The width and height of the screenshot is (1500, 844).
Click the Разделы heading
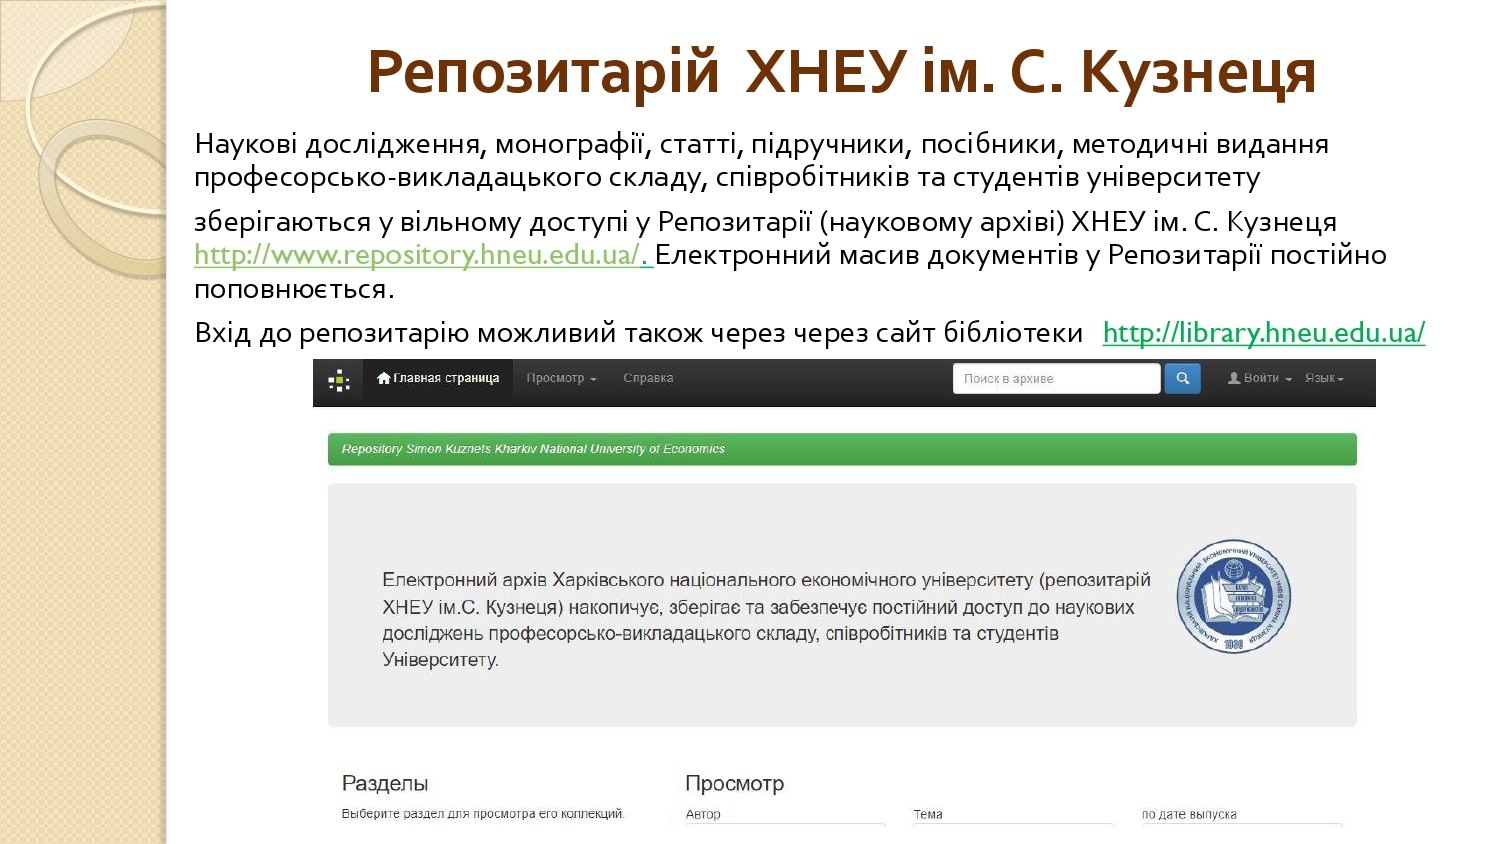click(385, 783)
